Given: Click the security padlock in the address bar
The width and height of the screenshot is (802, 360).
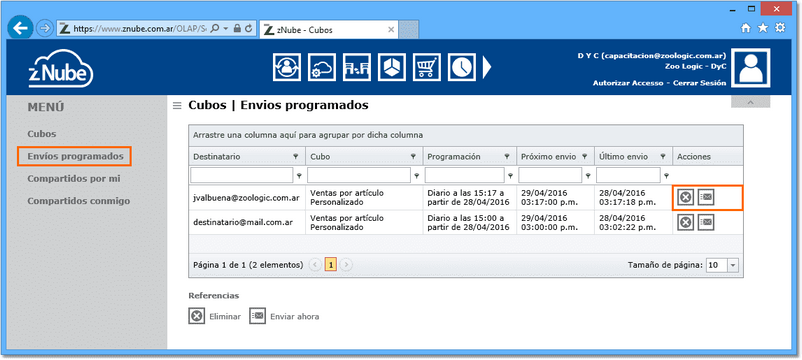Looking at the screenshot, I should [x=237, y=29].
